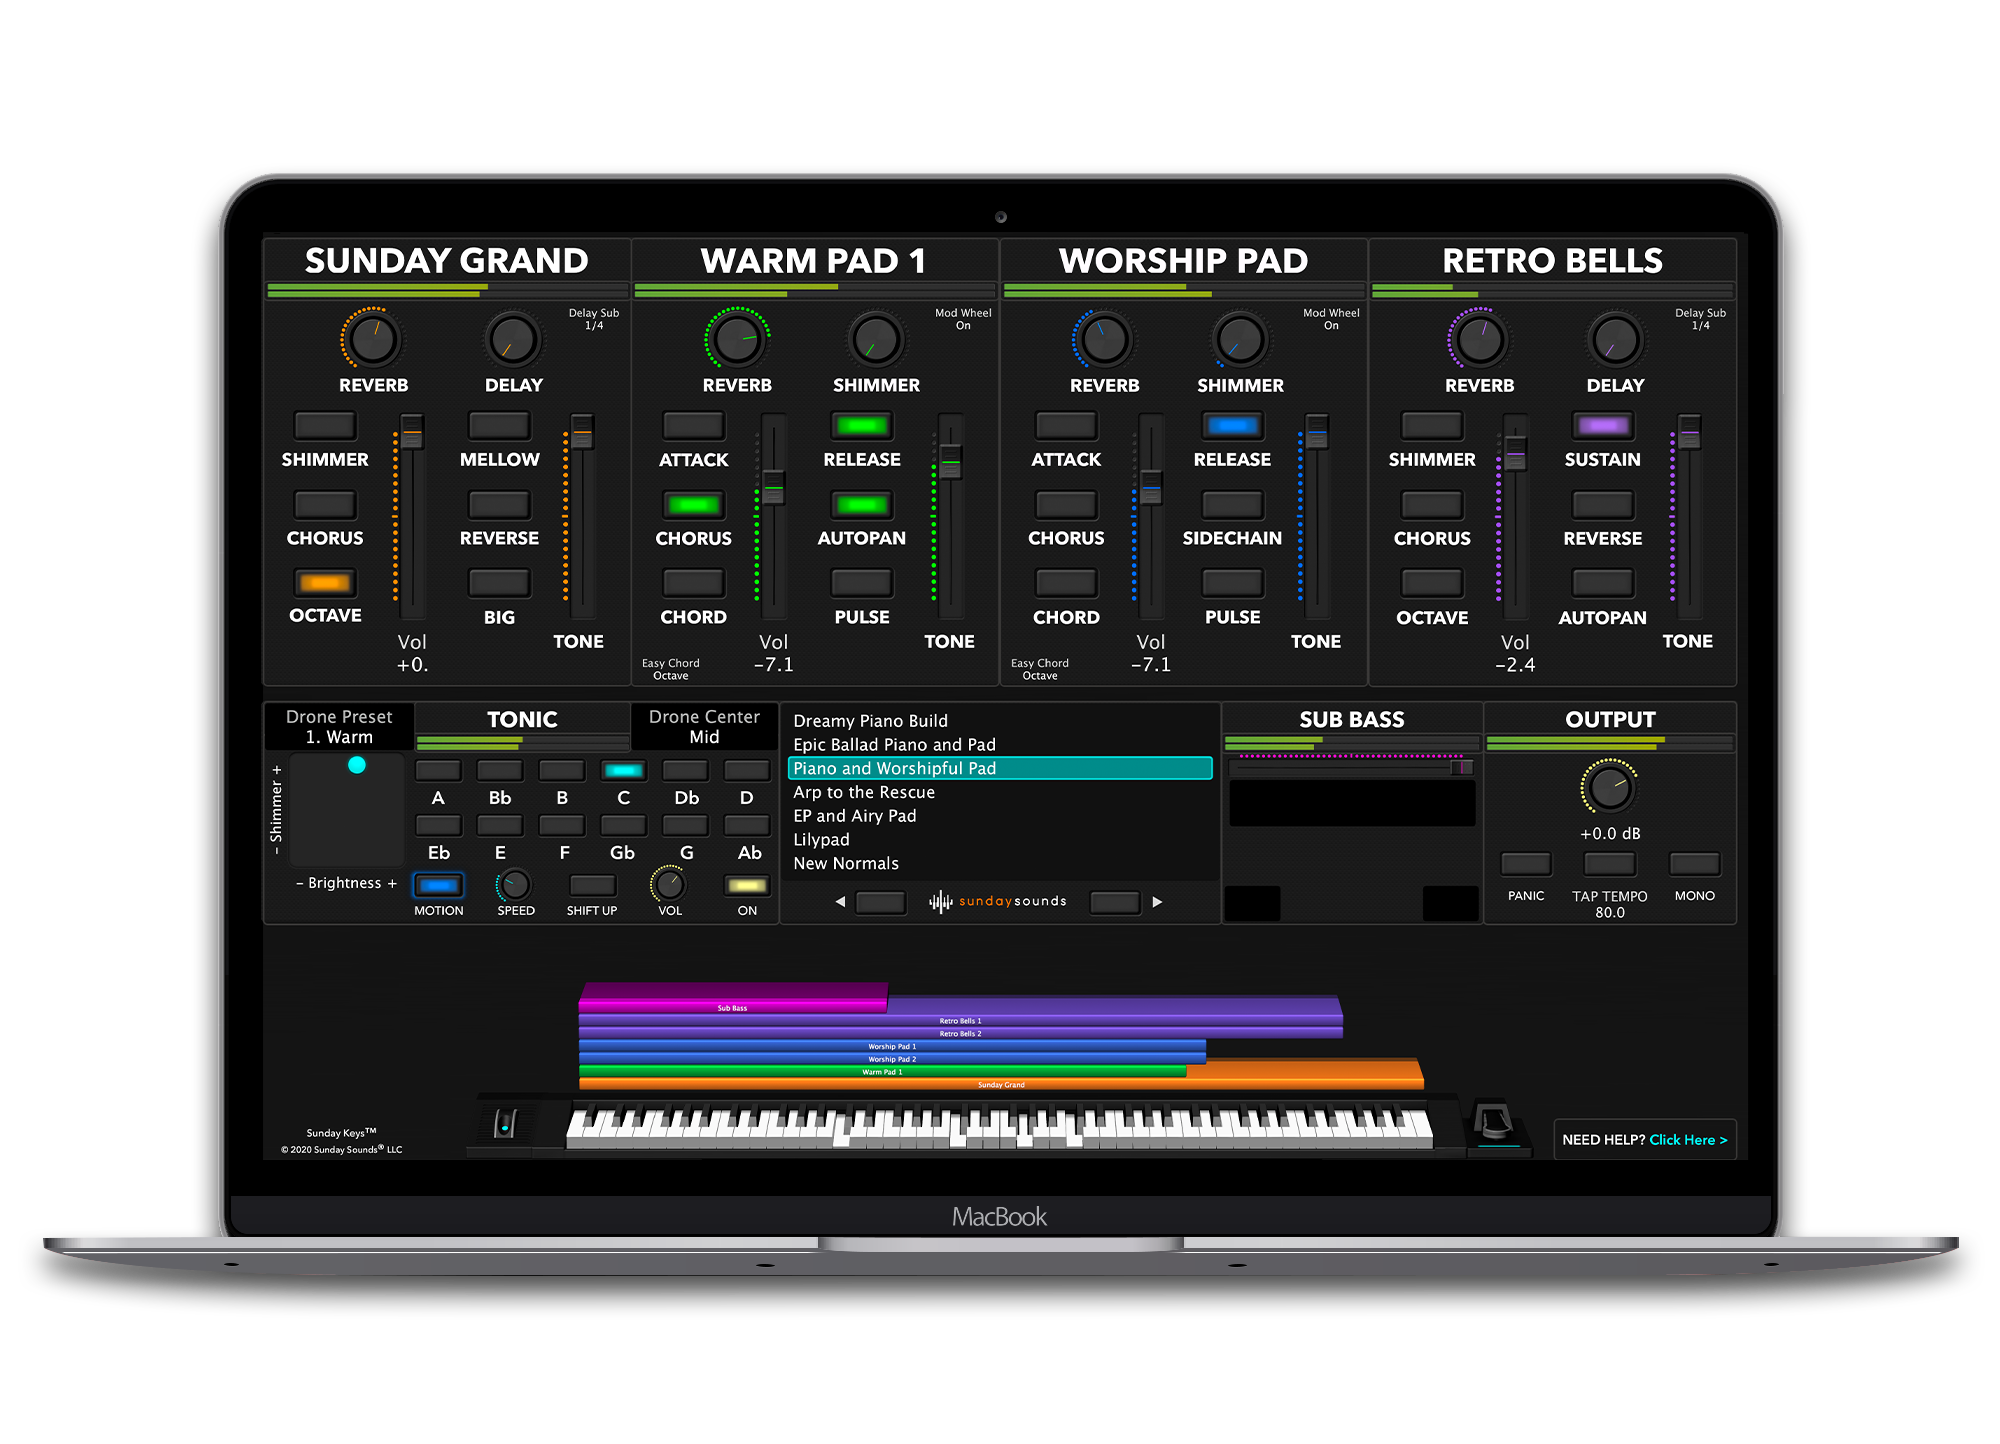The width and height of the screenshot is (2000, 1444).
Task: Toggle Chorus on Warm Pad 1
Action: click(693, 505)
